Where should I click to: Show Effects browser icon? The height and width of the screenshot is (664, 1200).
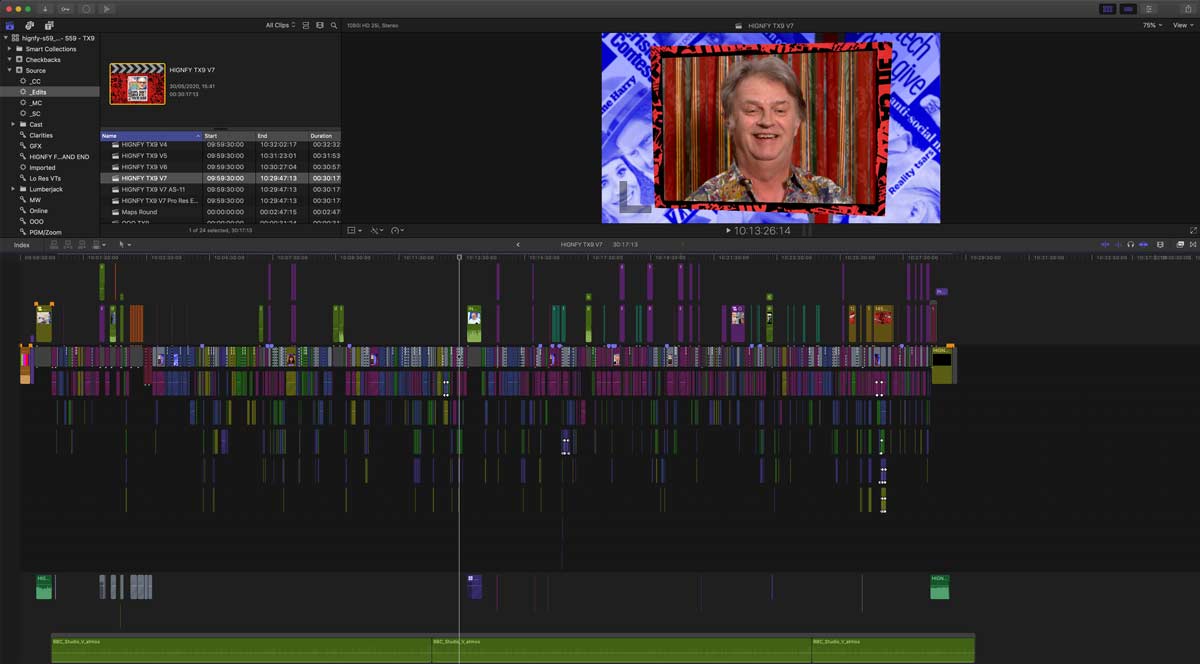click(x=1178, y=244)
